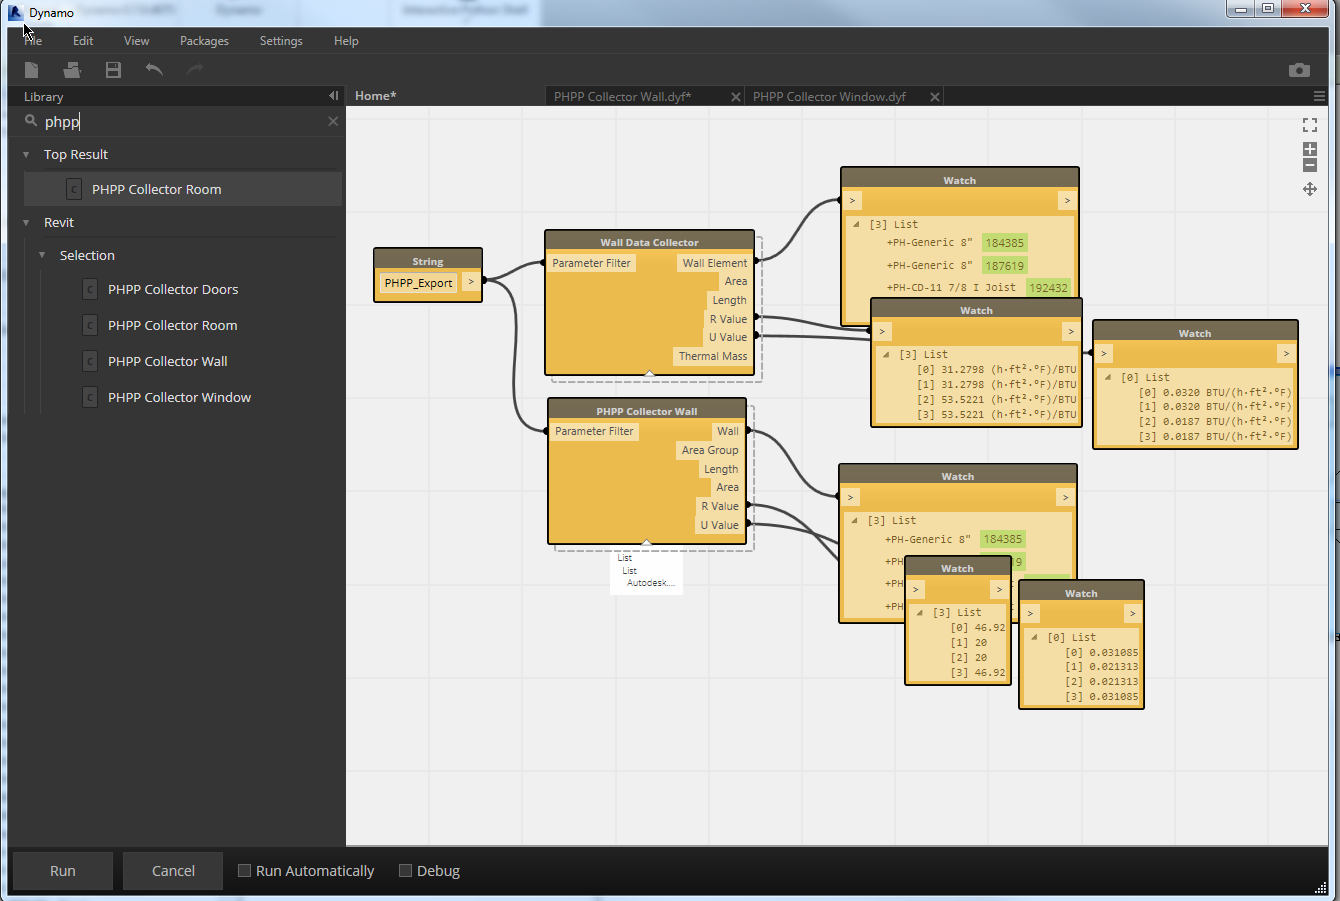1340x901 pixels.
Task: Click the top Watch node input port arrow
Action: point(852,201)
